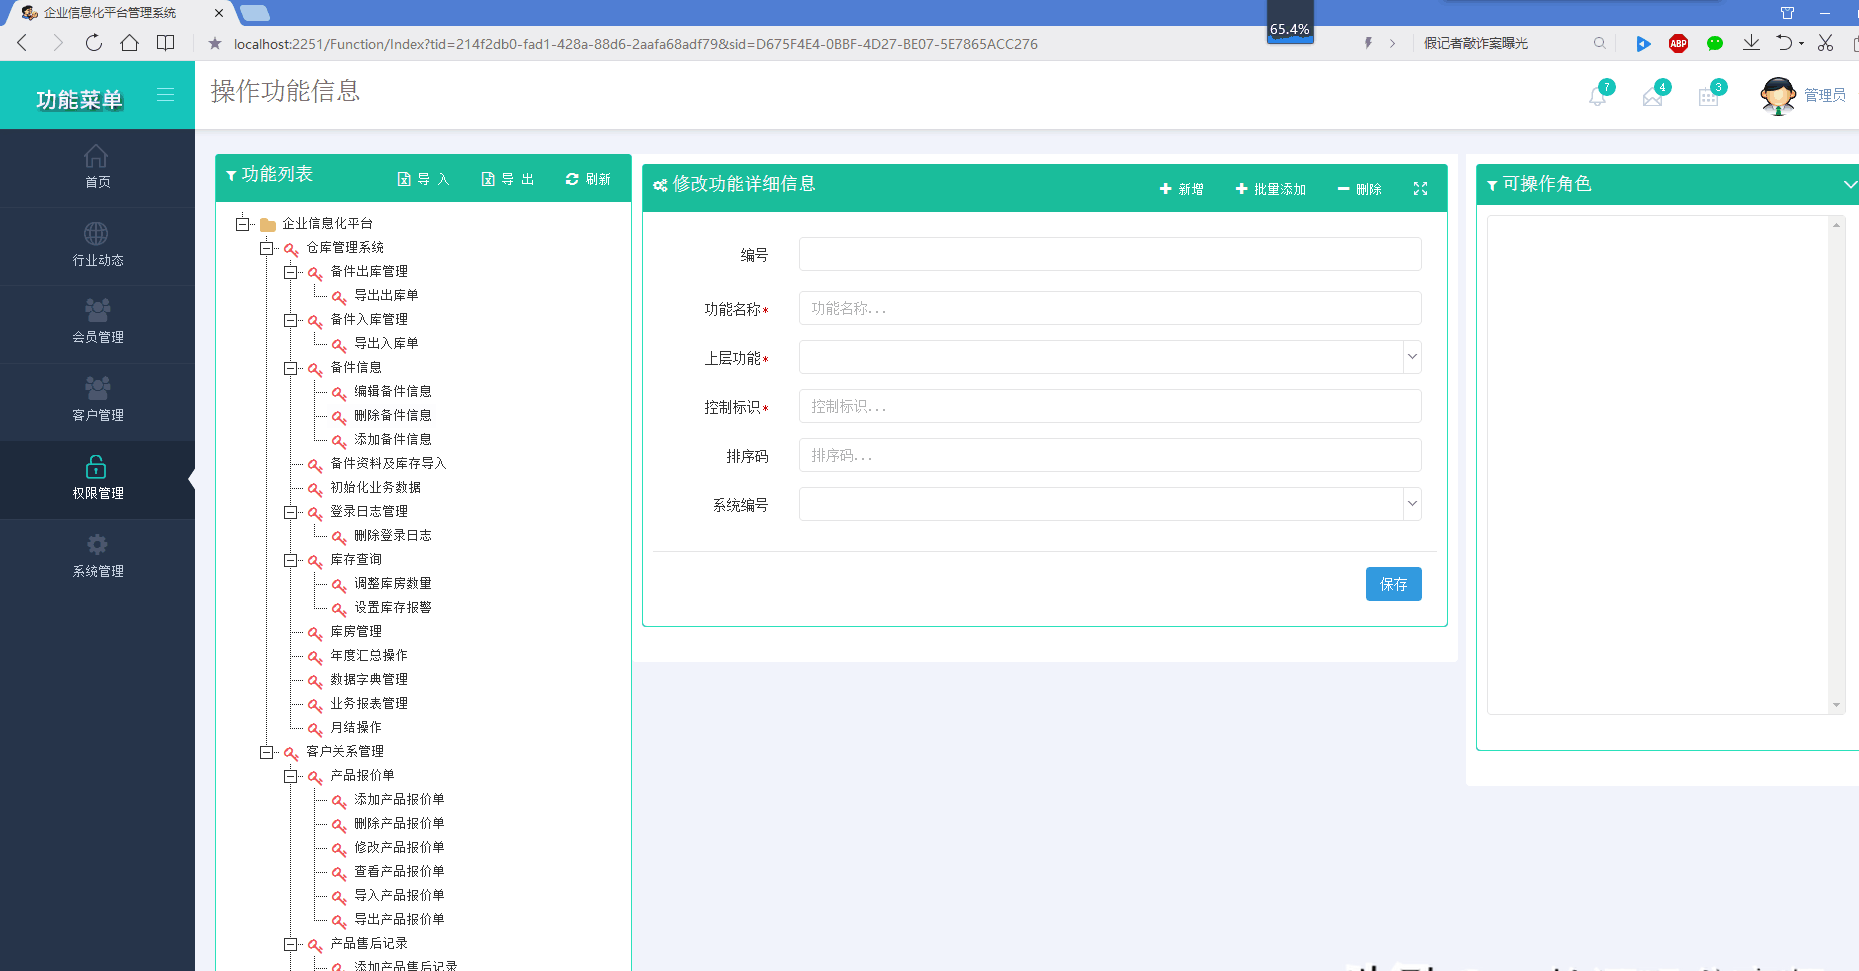Click the 删除 delete button
Screen dimensions: 1859x971
click(x=1360, y=189)
